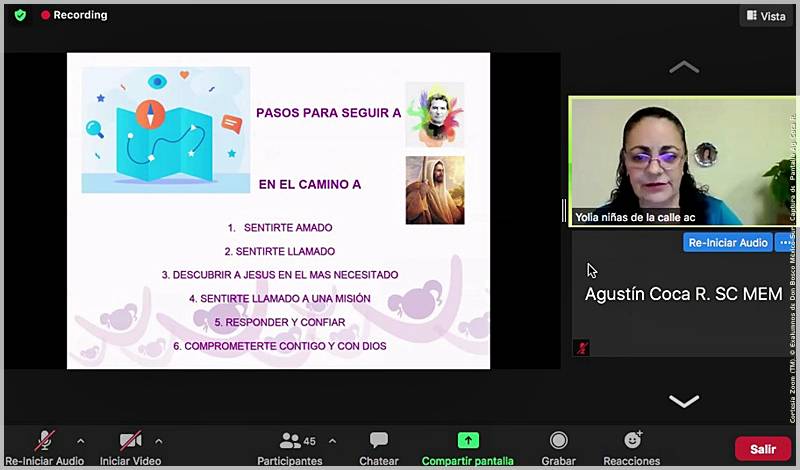Open the encryption shield info icon
This screenshot has width=800, height=470.
click(x=20, y=15)
